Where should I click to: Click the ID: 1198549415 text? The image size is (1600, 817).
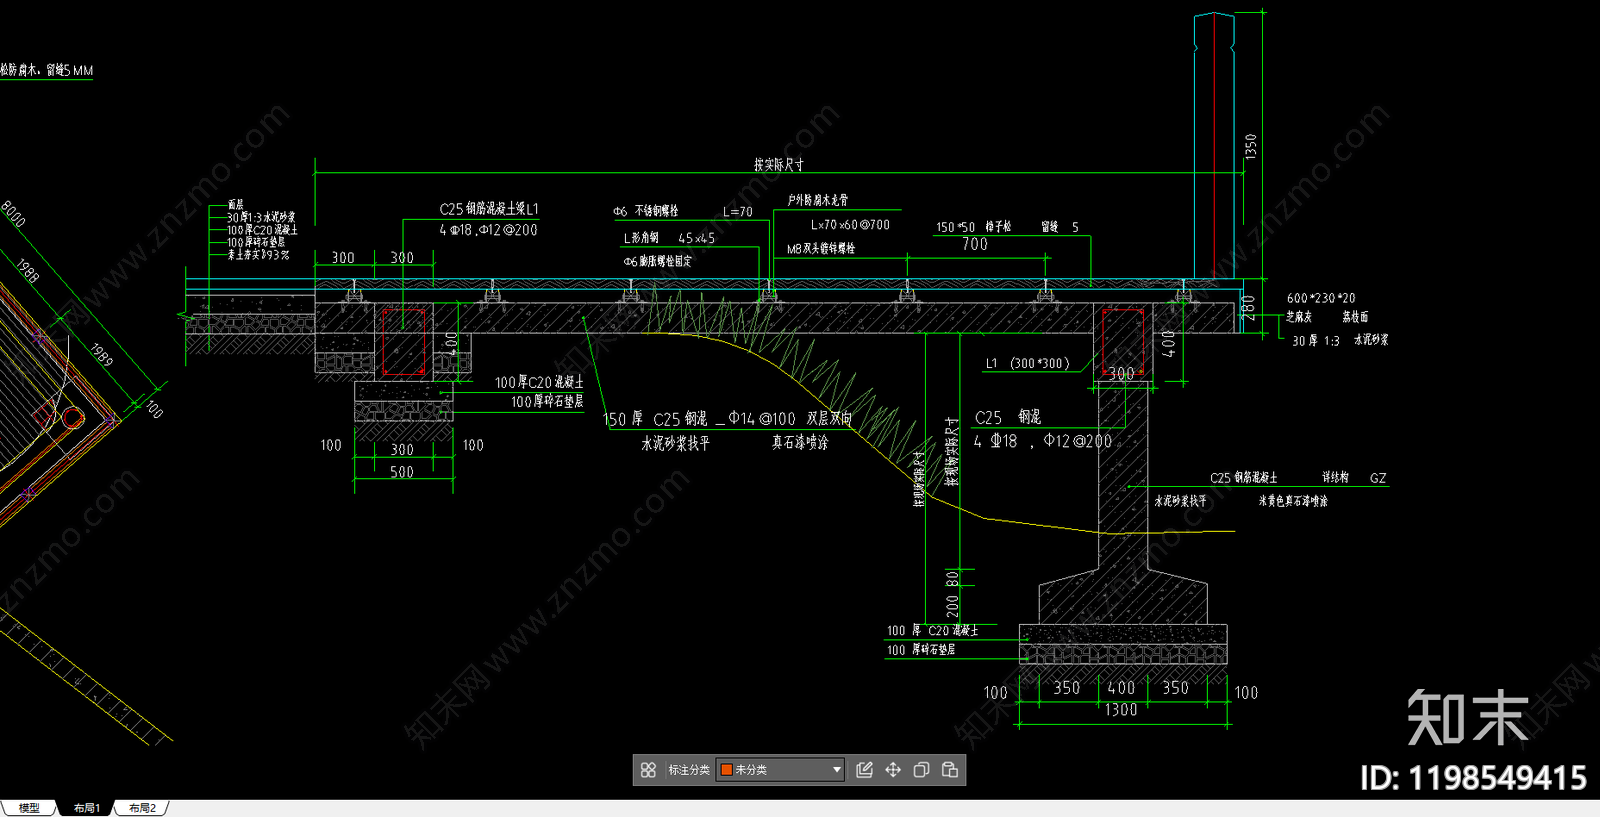coord(1473,778)
